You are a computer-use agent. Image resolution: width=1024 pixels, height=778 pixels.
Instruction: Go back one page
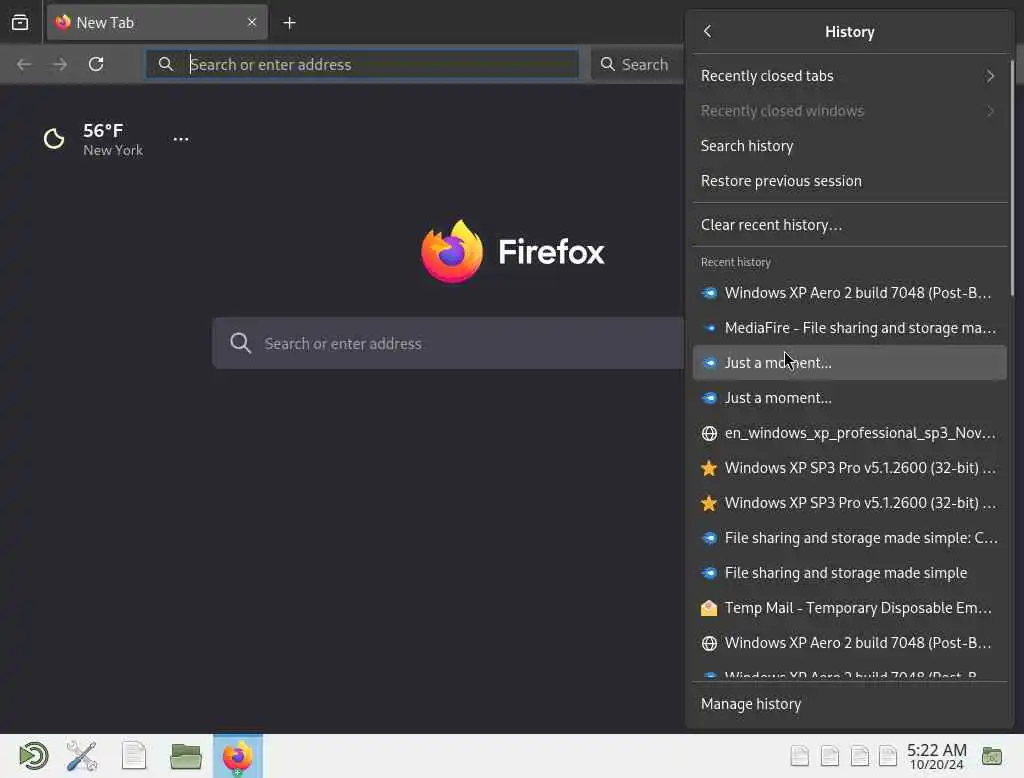24,64
